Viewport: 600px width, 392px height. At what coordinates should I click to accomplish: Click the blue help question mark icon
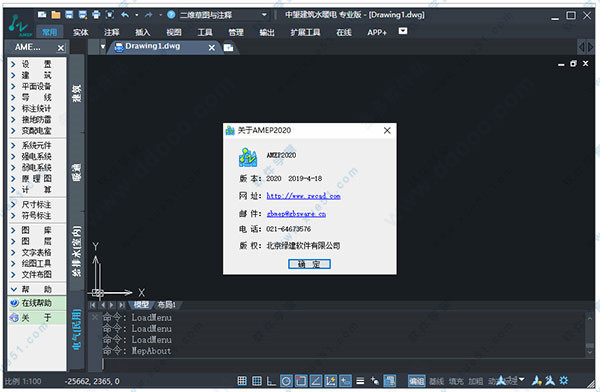171,15
